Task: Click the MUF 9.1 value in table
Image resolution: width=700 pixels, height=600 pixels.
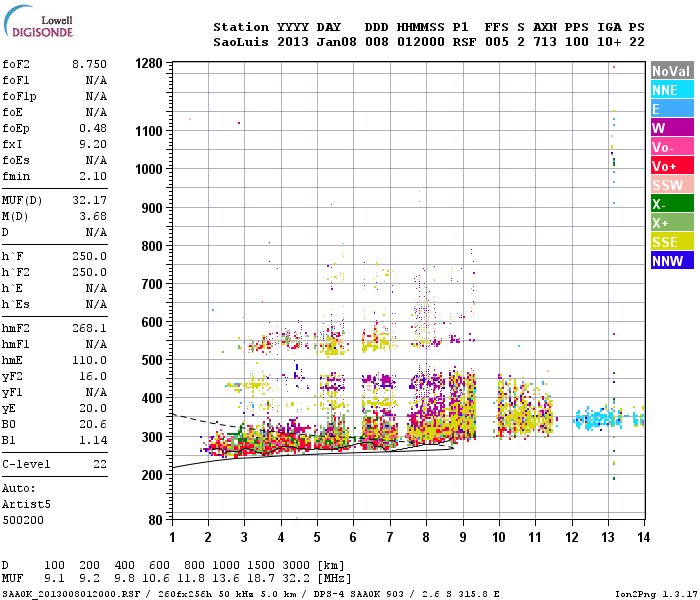Action: pos(54,579)
